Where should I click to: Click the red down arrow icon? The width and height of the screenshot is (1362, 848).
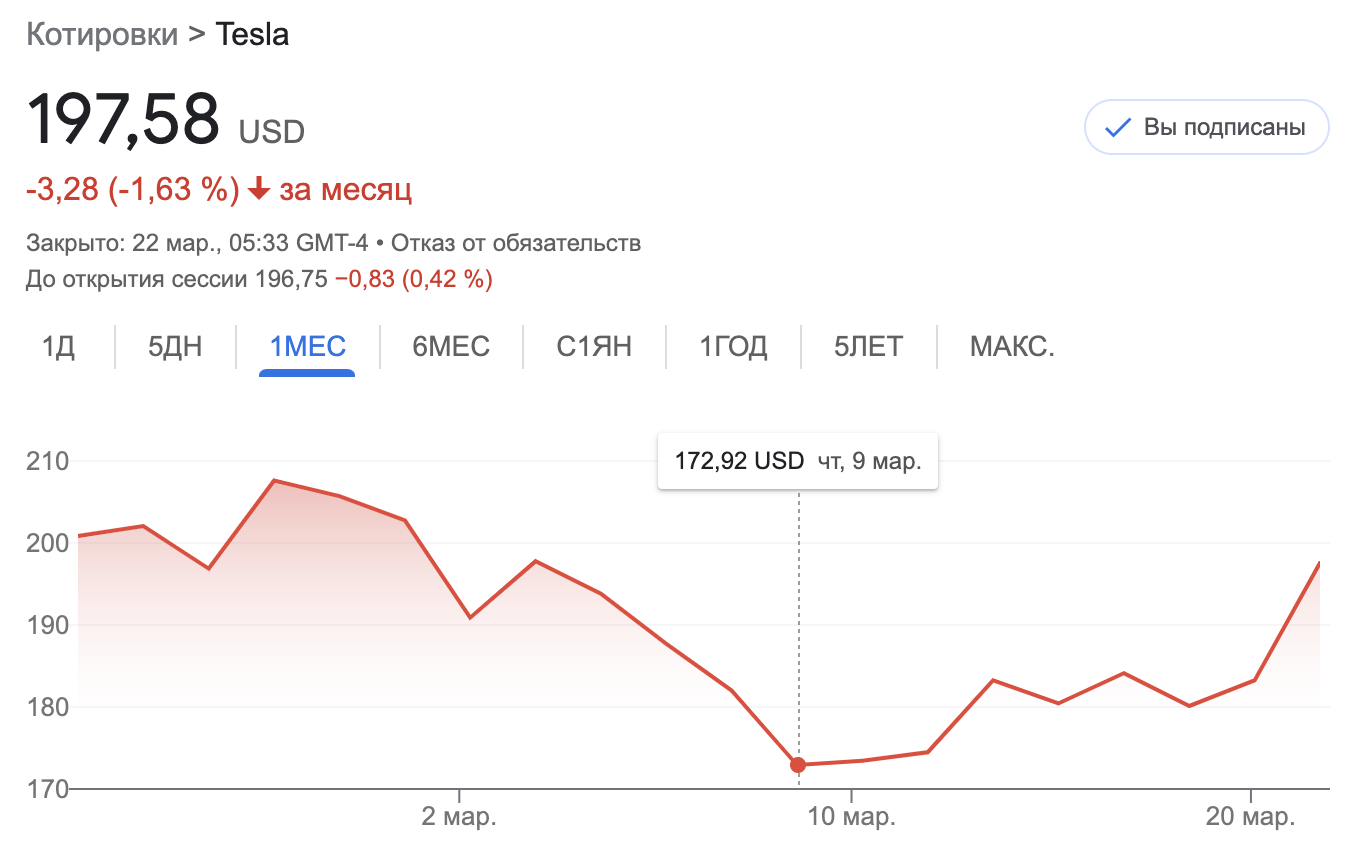(259, 189)
